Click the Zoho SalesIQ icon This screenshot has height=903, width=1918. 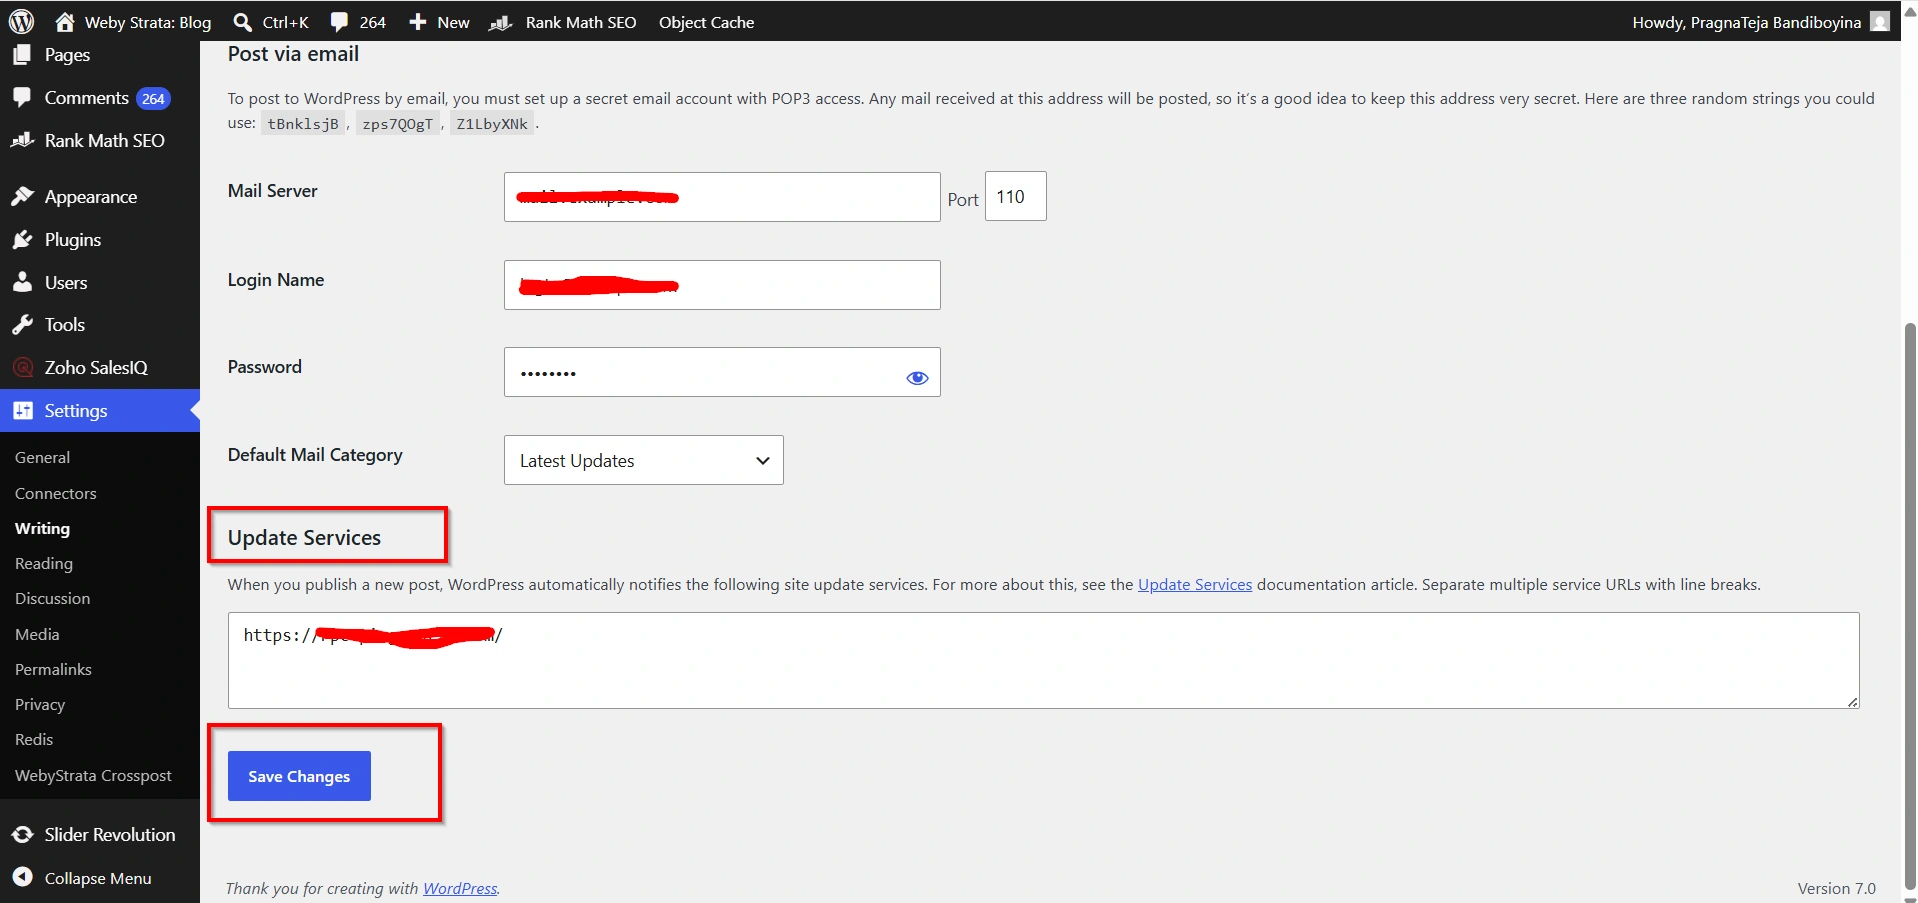pos(22,367)
